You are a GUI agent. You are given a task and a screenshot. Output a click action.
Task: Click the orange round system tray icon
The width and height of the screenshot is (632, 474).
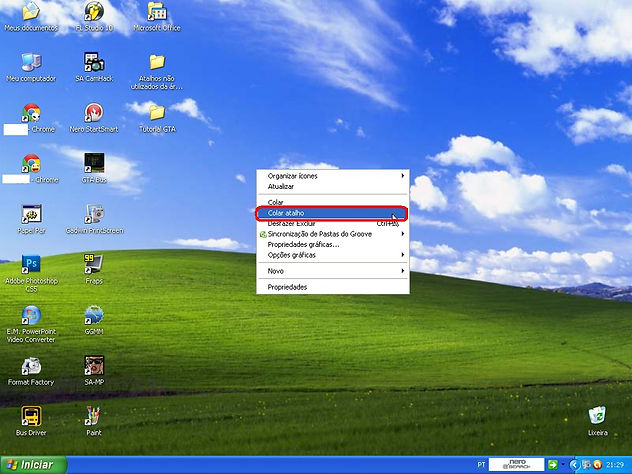point(598,465)
